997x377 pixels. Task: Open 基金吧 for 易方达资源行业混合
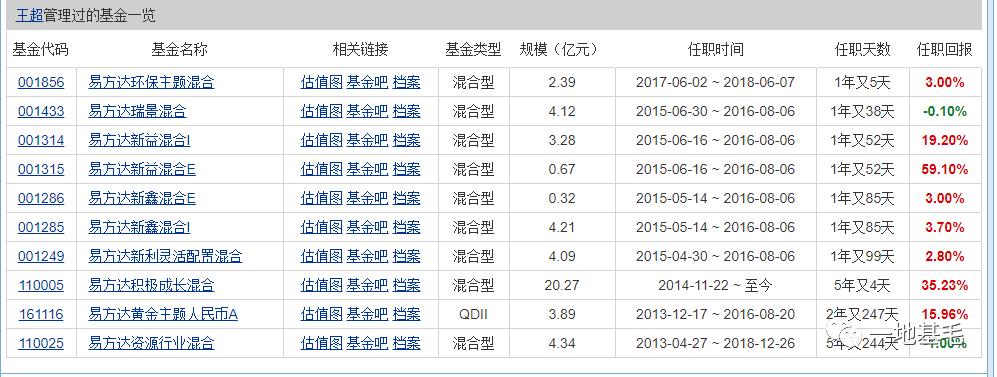point(367,343)
